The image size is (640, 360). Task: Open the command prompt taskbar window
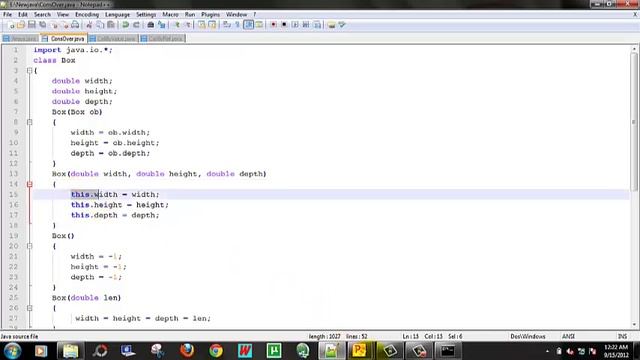448,351
